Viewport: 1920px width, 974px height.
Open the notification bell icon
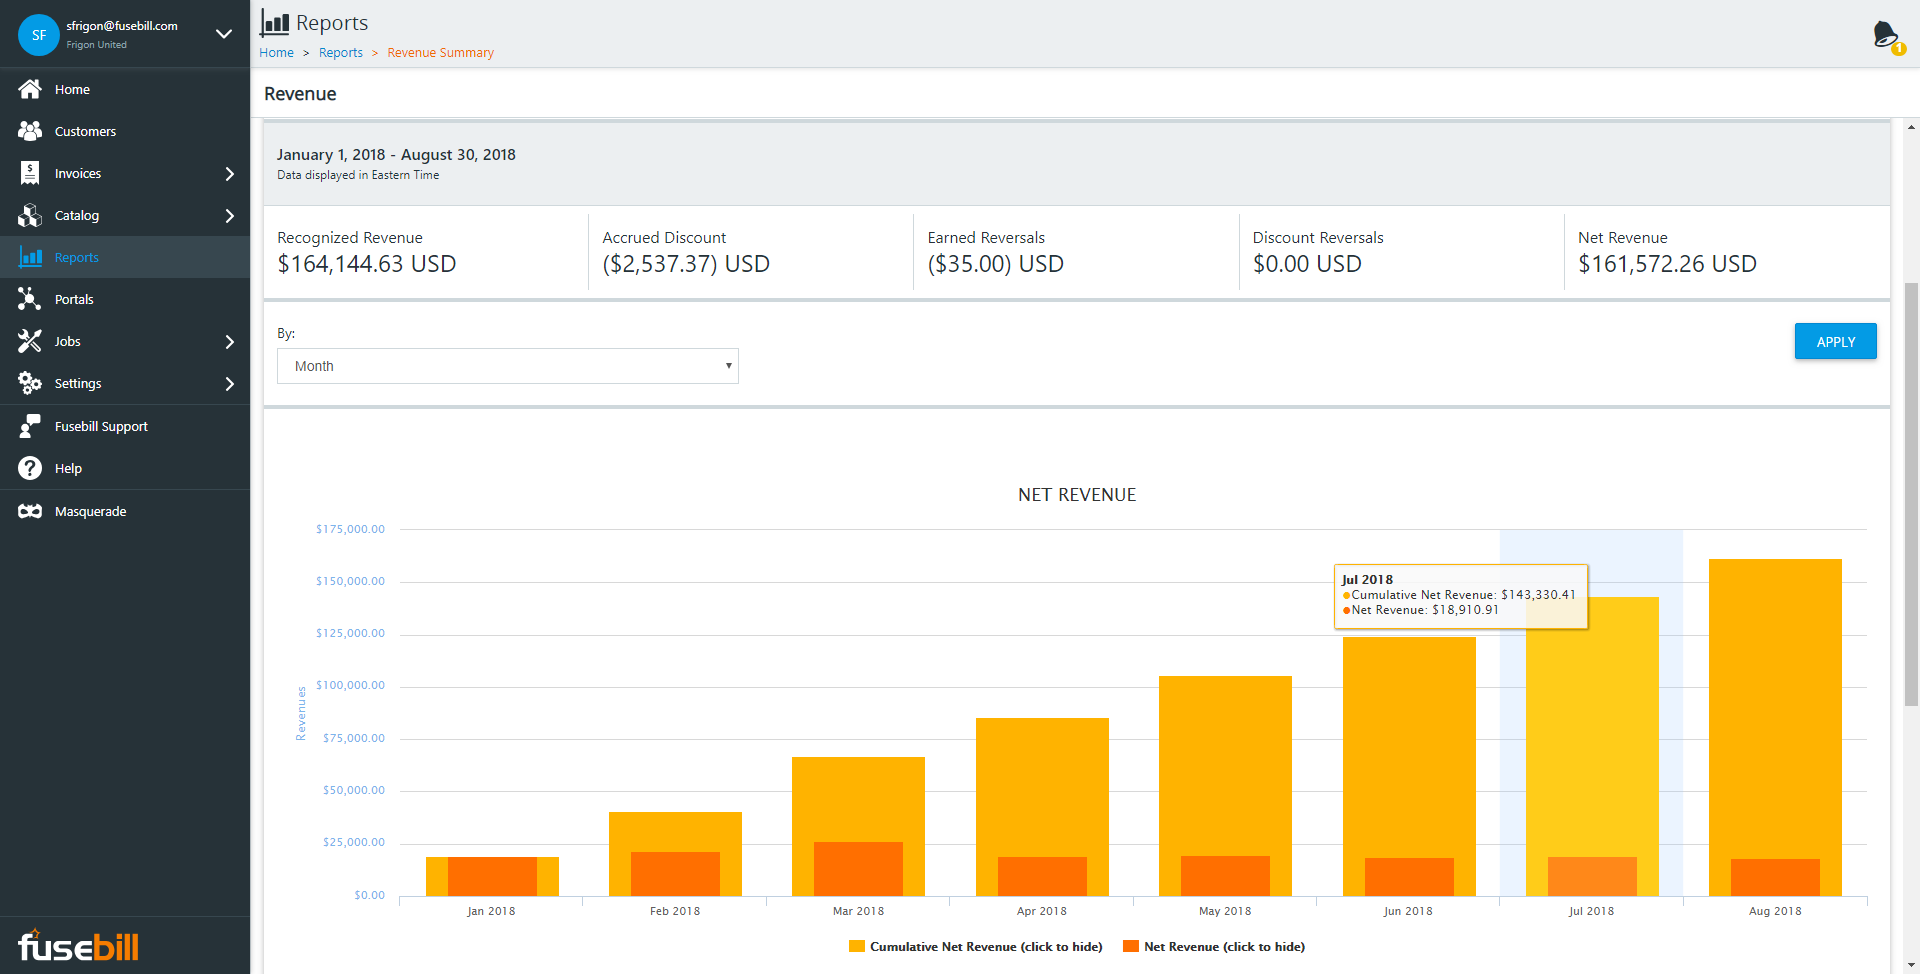point(1886,35)
